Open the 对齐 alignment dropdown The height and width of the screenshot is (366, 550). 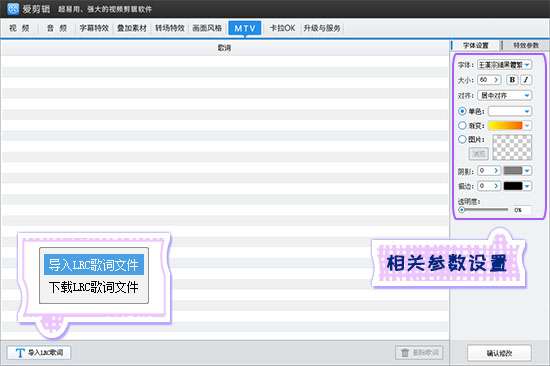[504, 95]
